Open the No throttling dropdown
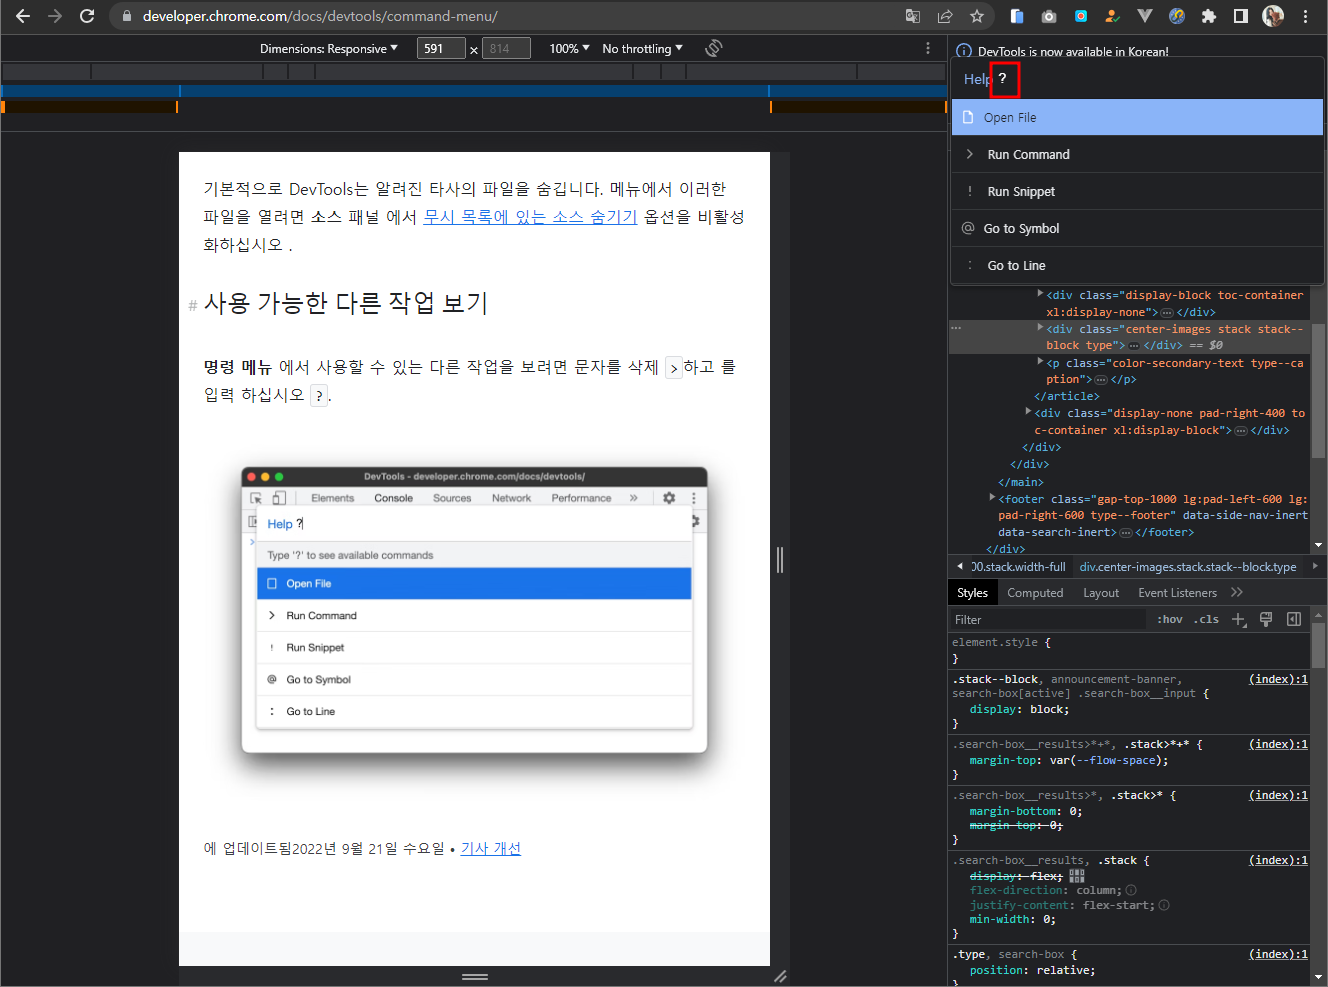 (642, 48)
